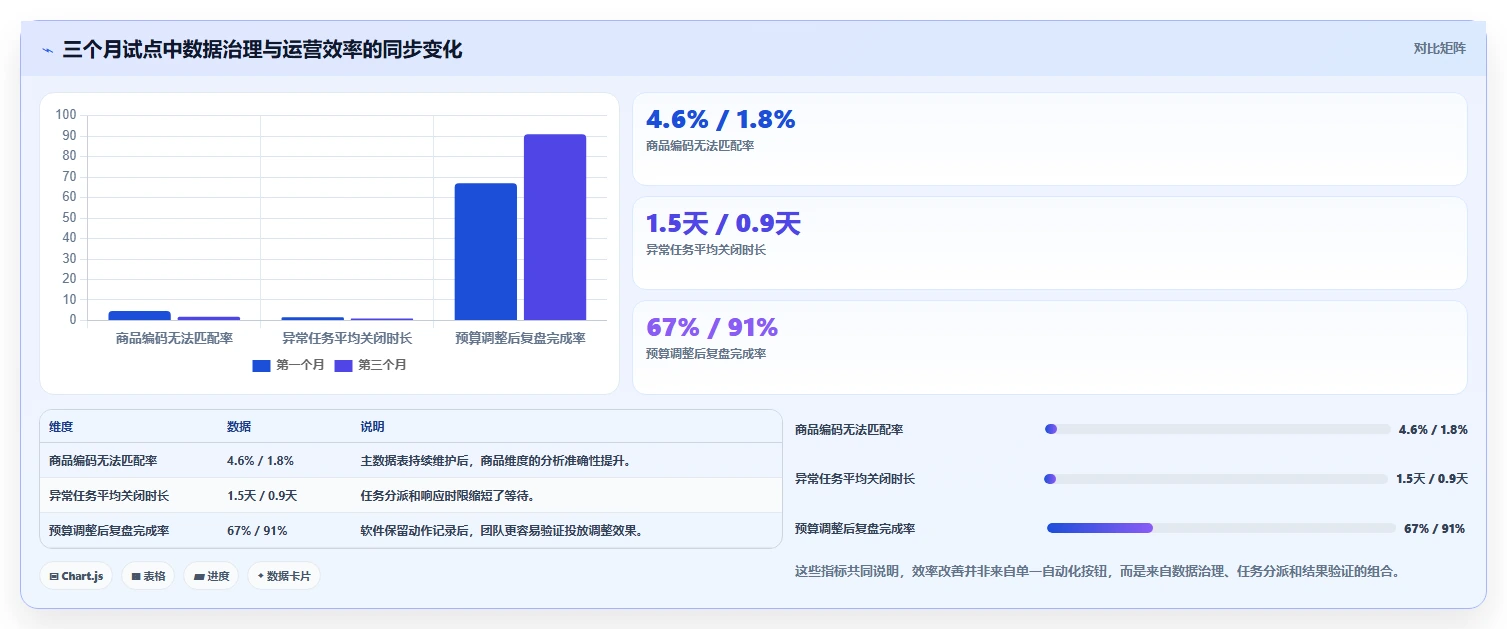Click table cell 1.5天 / 0.9天
This screenshot has width=1507, height=629.
(x=262, y=496)
